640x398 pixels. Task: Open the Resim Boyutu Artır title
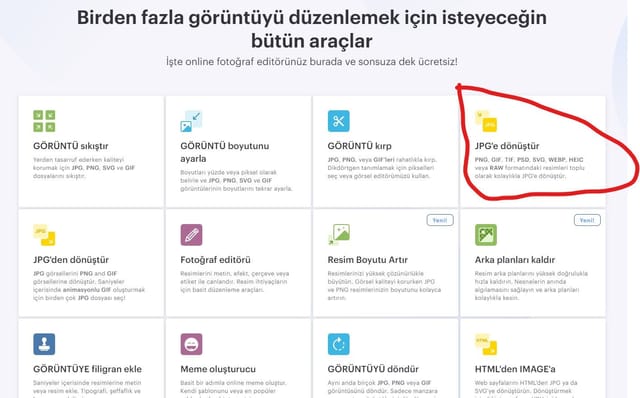367,260
